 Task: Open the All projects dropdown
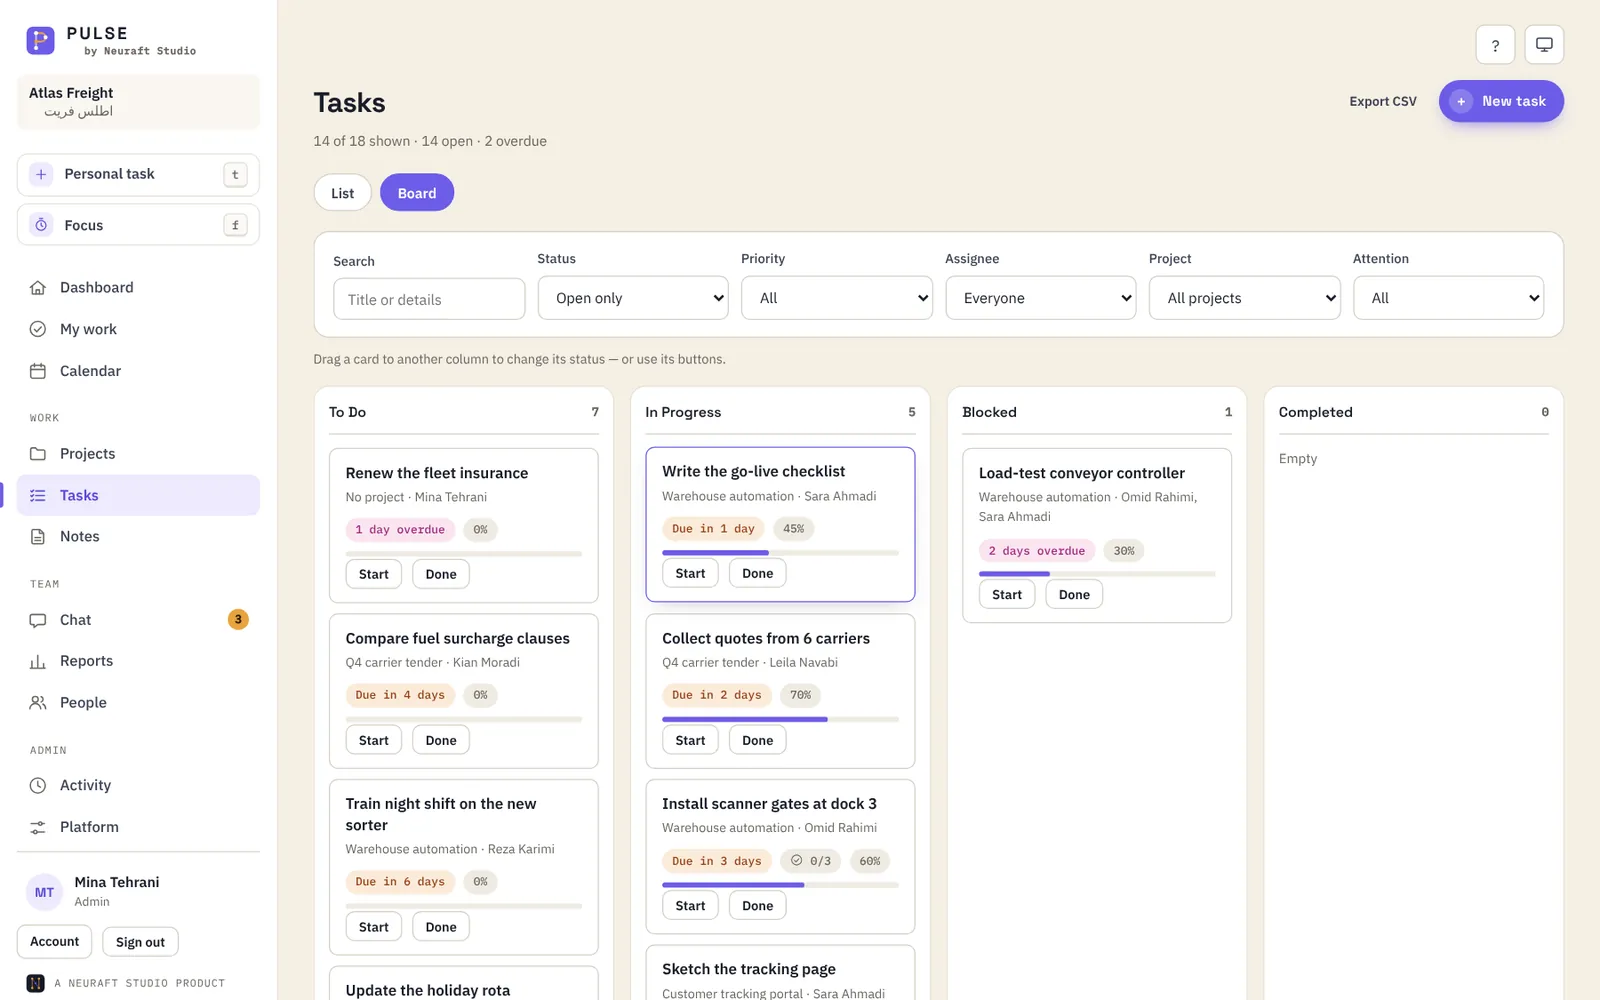click(x=1245, y=298)
